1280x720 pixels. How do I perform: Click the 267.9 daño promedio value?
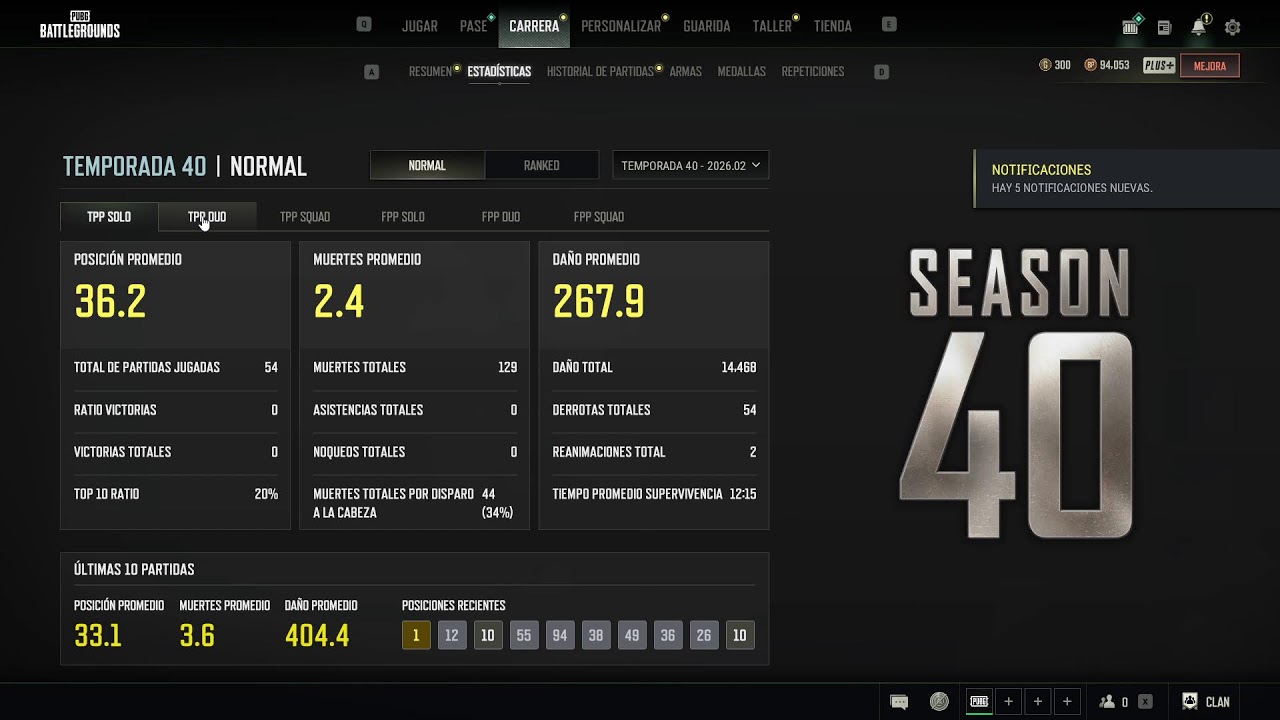598,302
